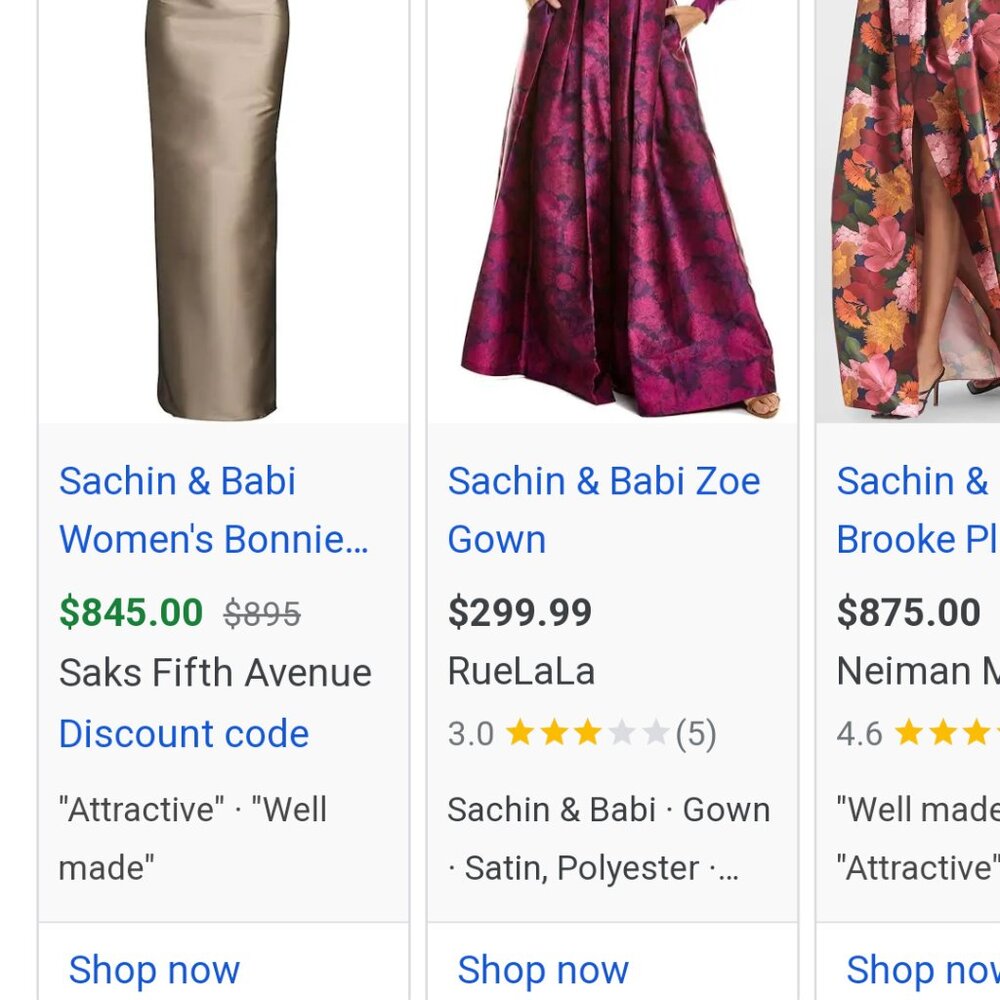Shop now for the Zoe Gown
Screen dimensions: 1000x1000
(x=542, y=969)
